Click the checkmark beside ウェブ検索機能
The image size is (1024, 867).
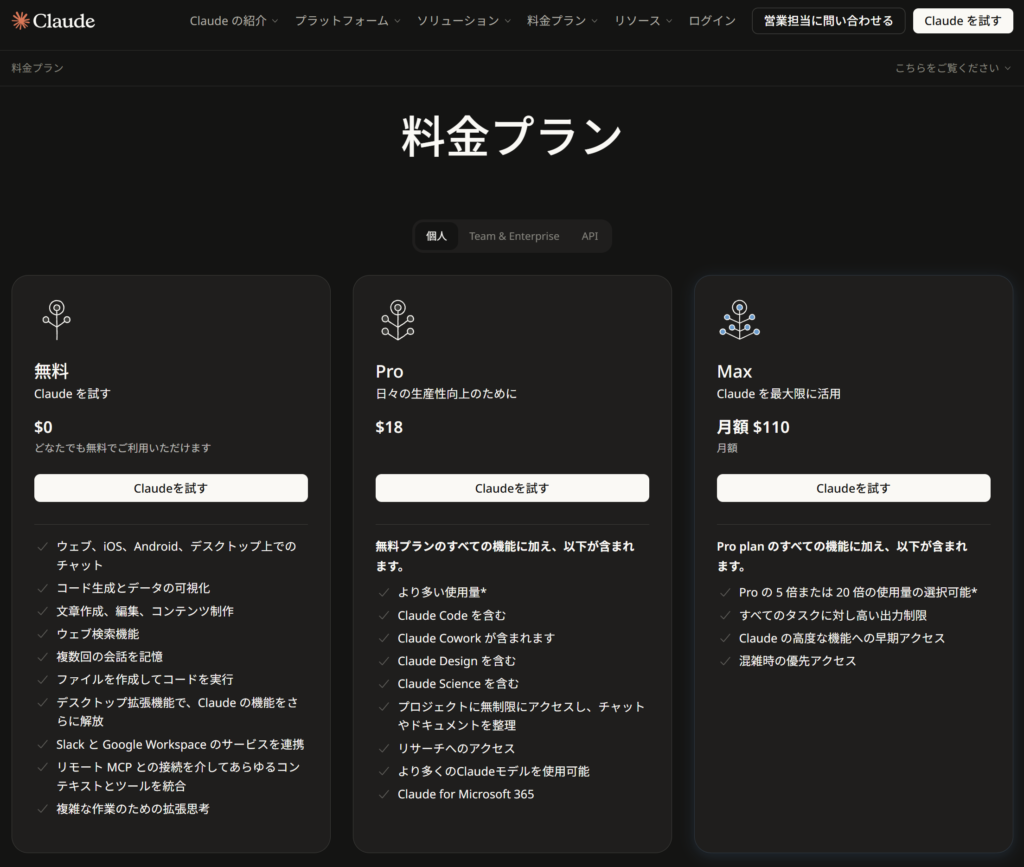pos(42,634)
